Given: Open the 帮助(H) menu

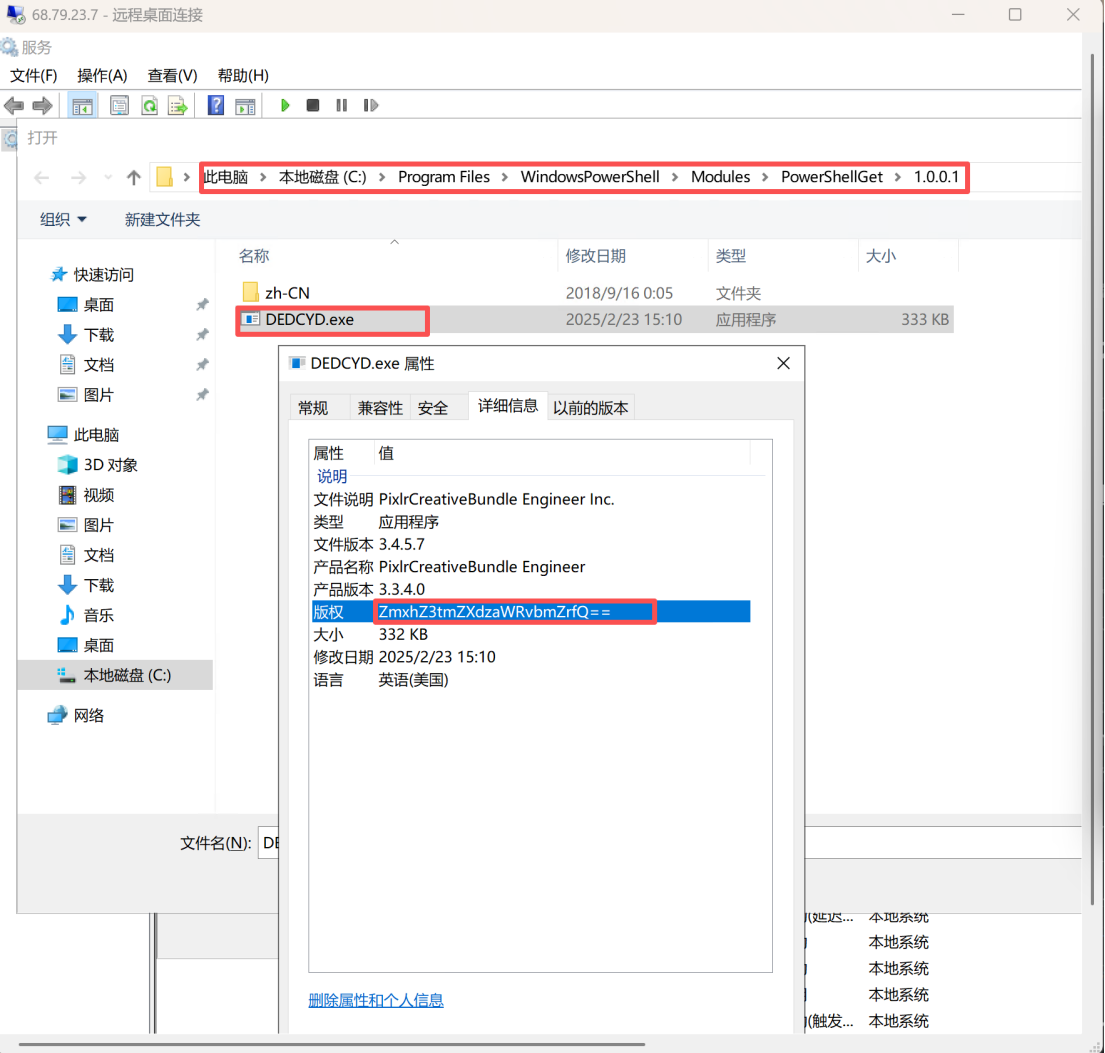Looking at the screenshot, I should [x=243, y=75].
